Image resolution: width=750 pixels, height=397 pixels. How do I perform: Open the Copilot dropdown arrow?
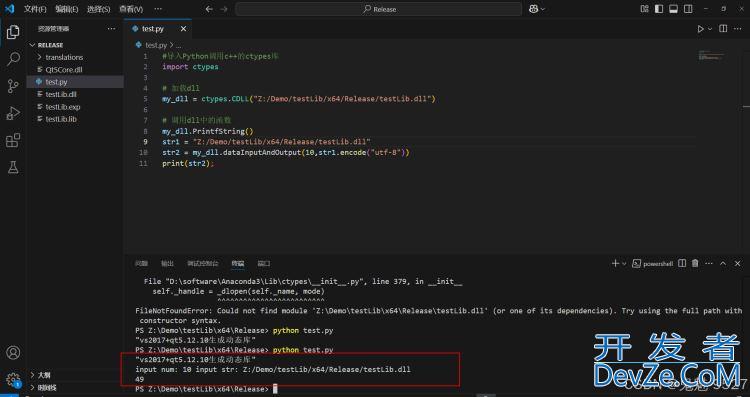[x=543, y=9]
